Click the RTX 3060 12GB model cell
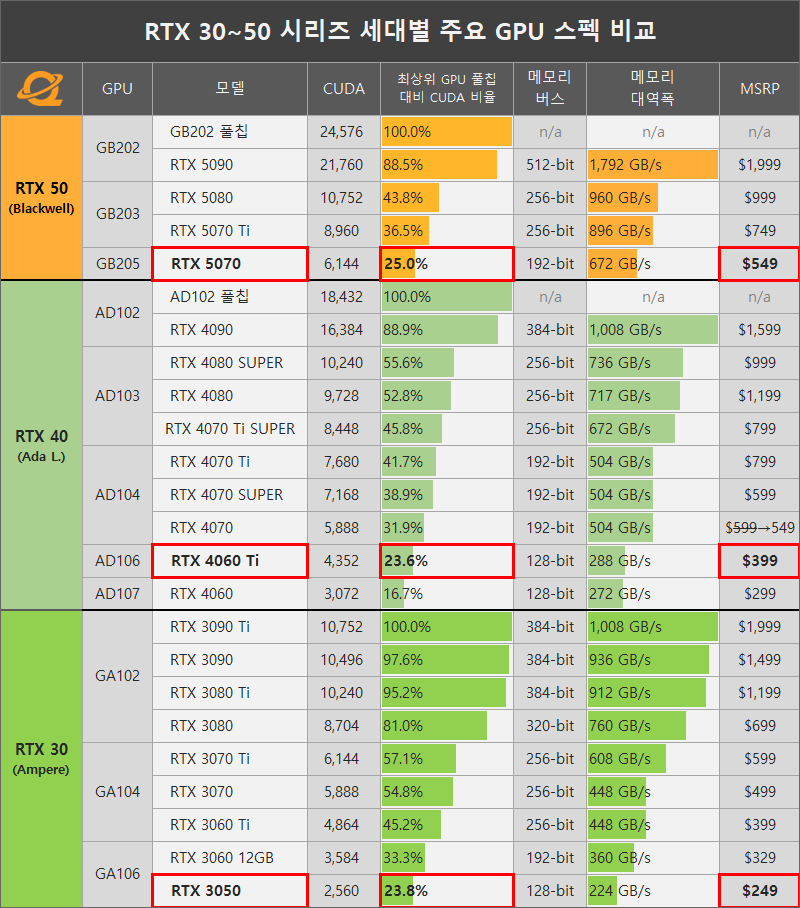 [230, 858]
